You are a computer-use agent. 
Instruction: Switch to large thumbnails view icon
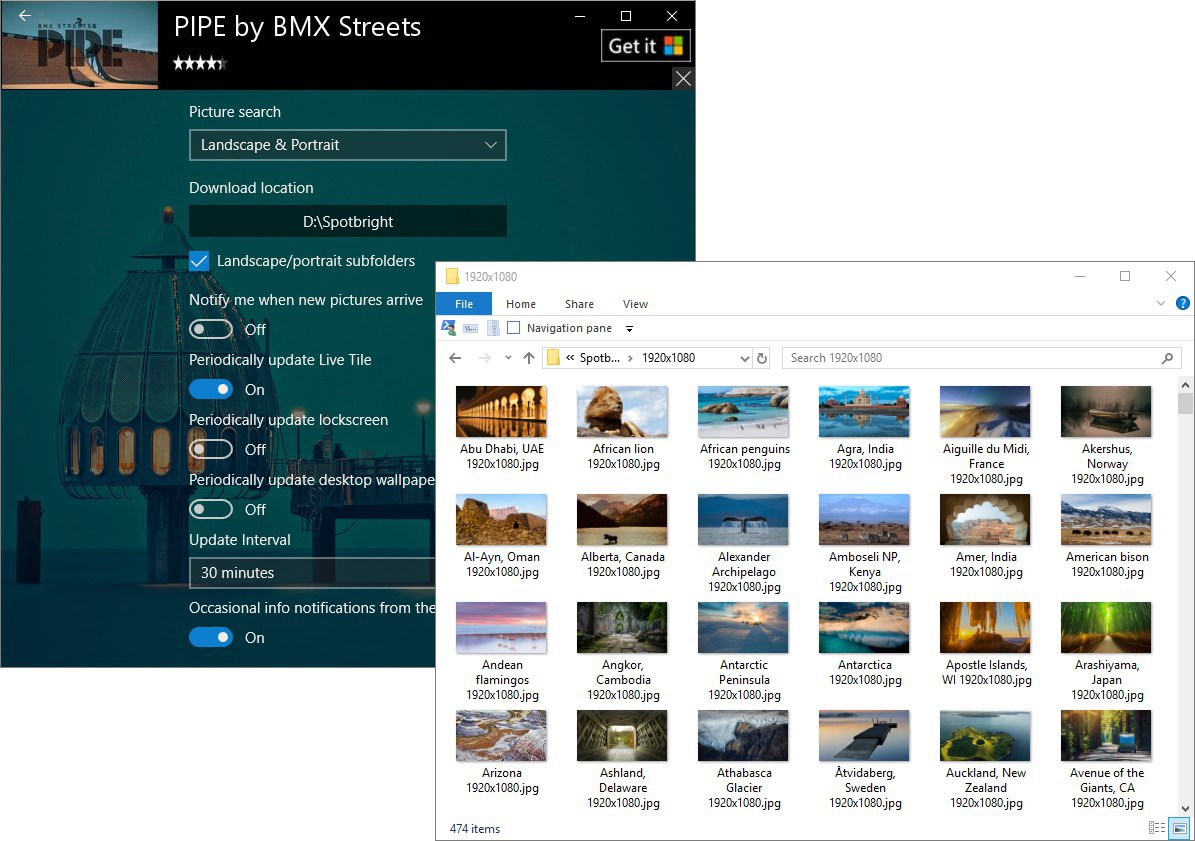pos(1179,828)
